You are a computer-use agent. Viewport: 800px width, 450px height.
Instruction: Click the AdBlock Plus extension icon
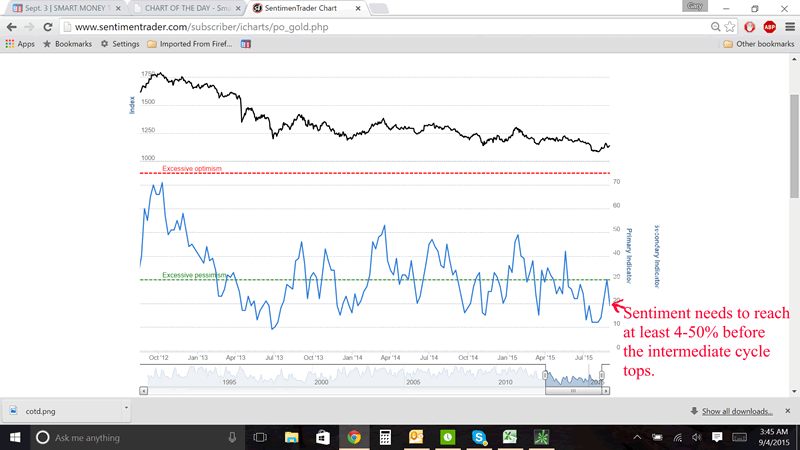pos(769,27)
